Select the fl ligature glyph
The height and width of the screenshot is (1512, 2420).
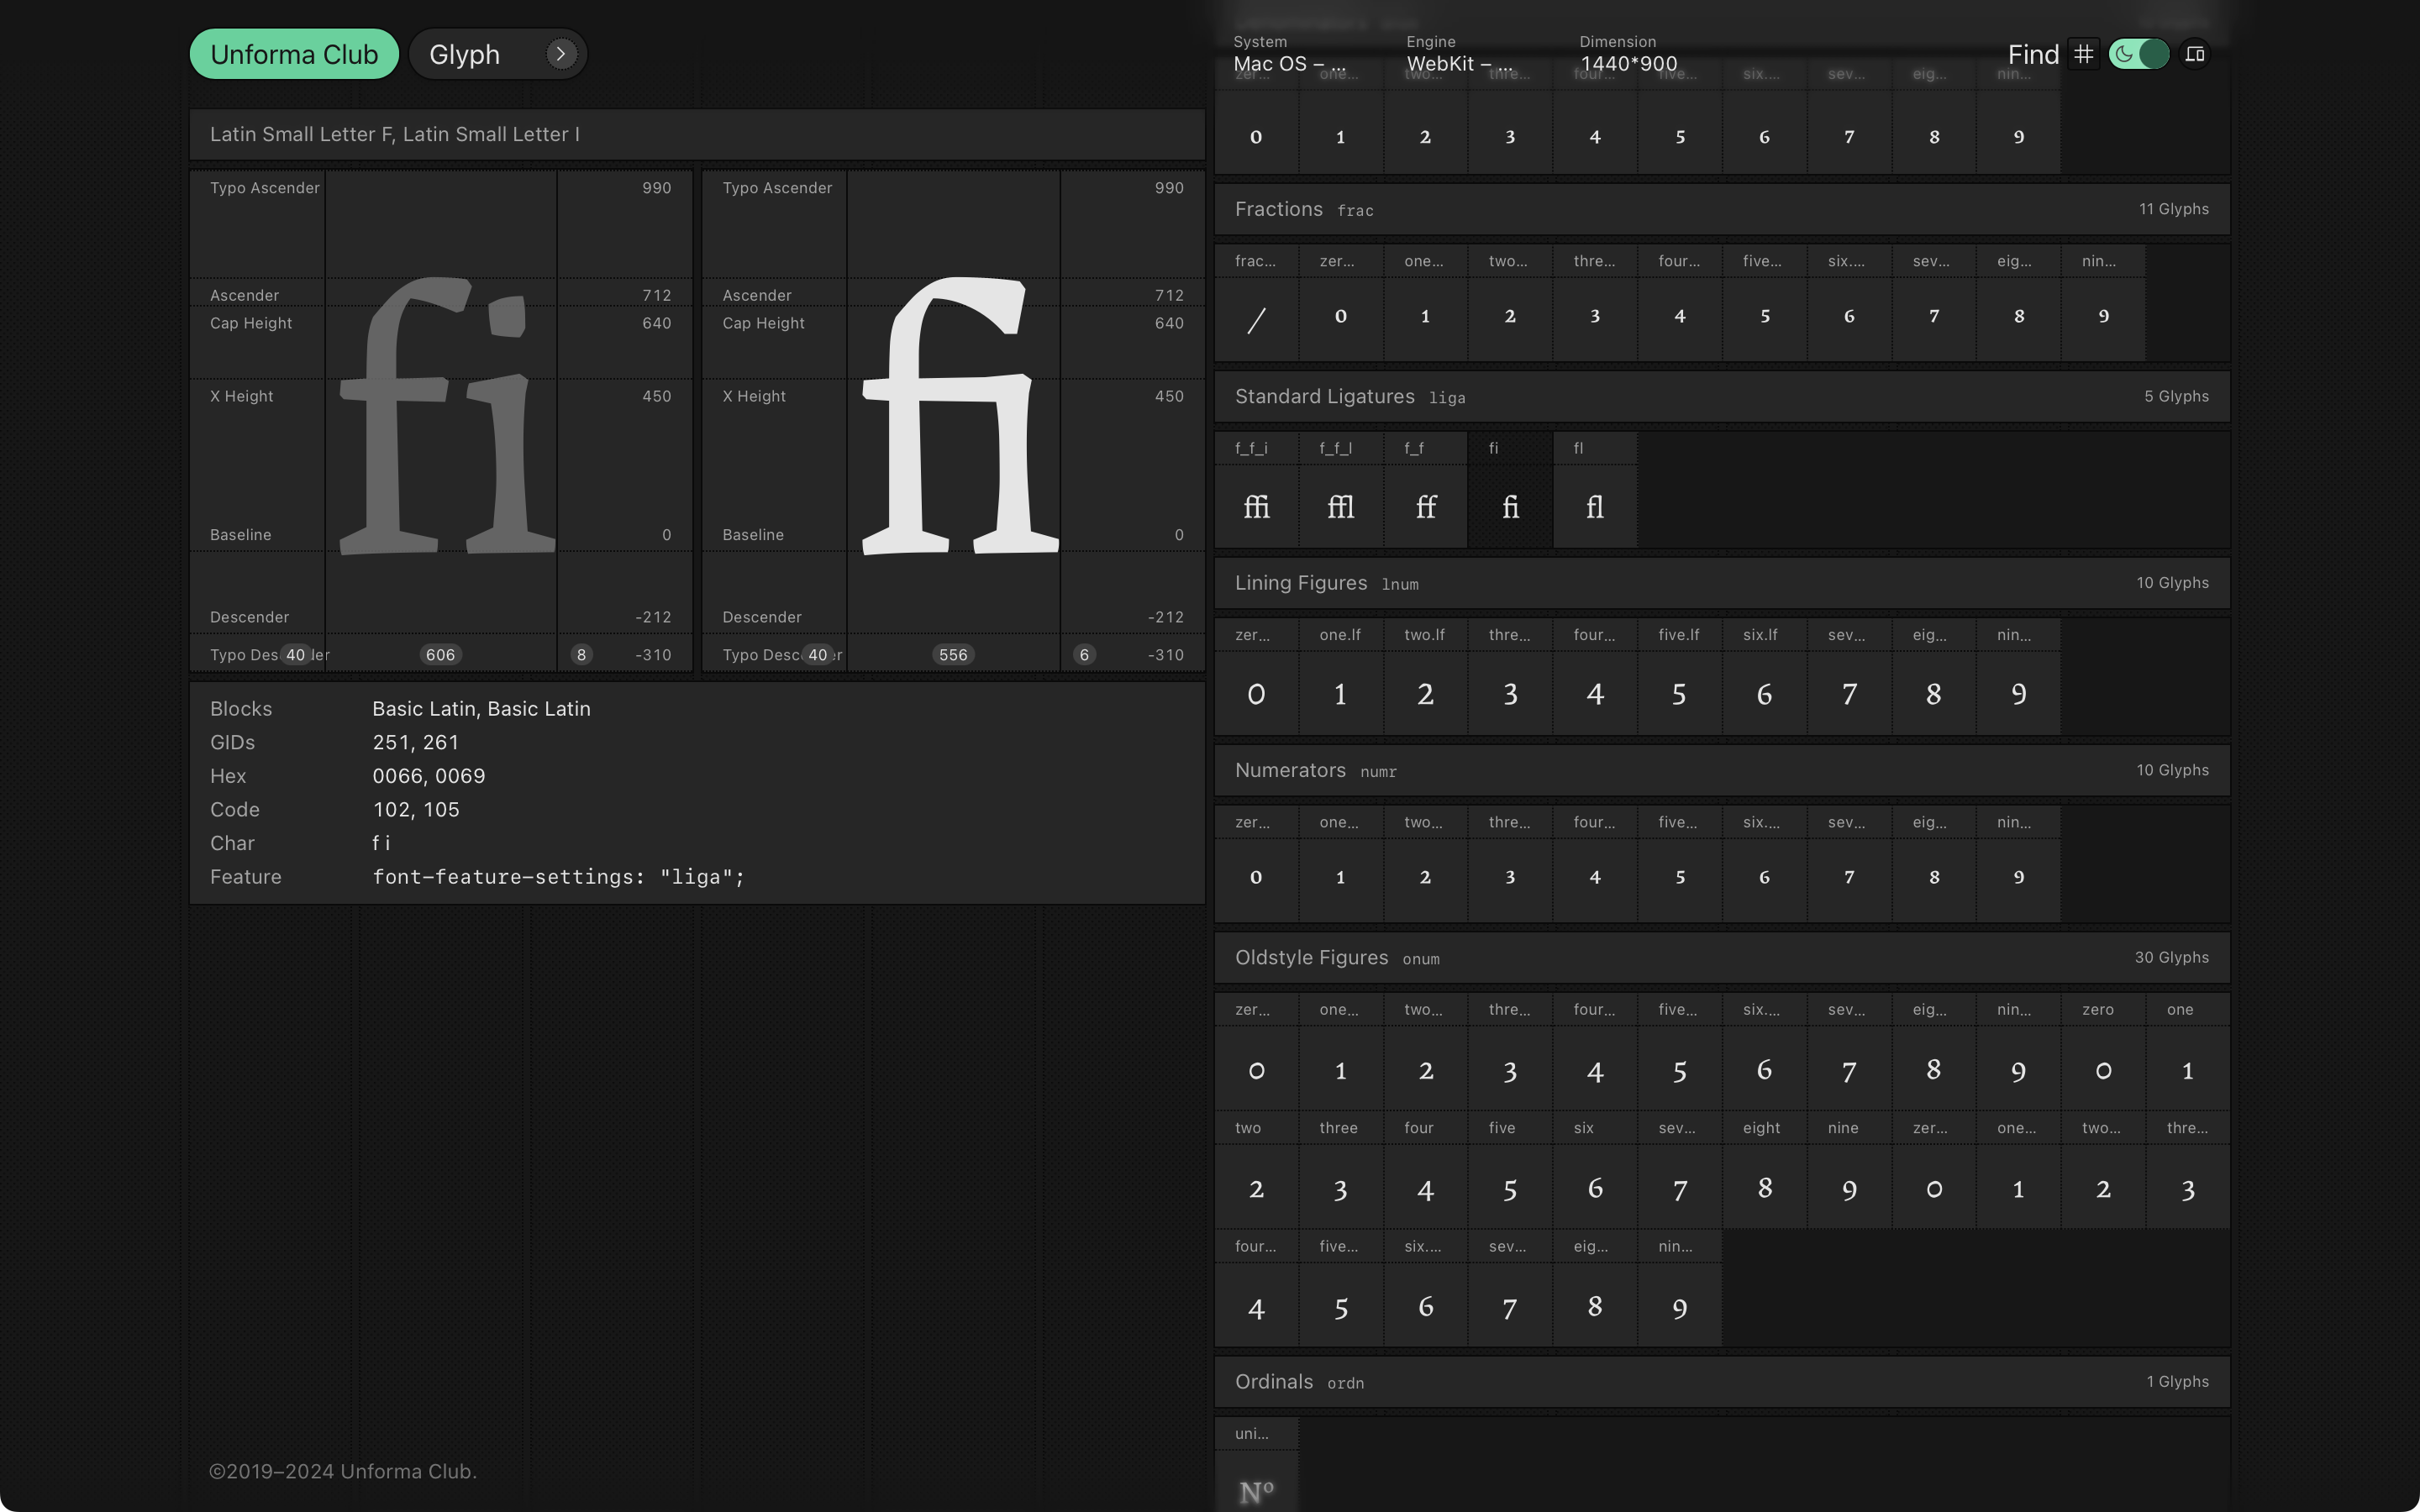(x=1594, y=505)
